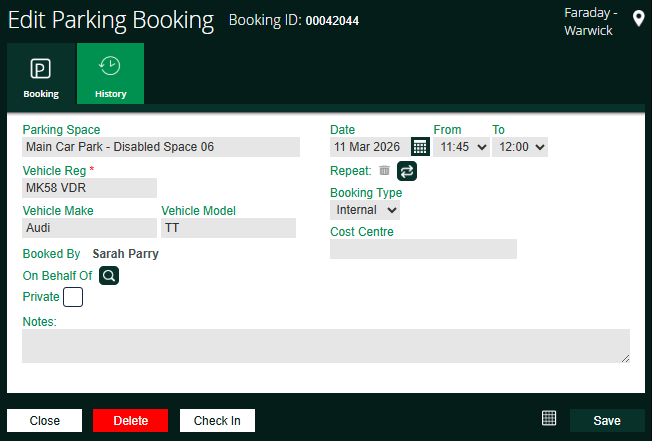Image resolution: width=652 pixels, height=441 pixels.
Task: Click the trash icon beside Repeat
Action: 384,171
